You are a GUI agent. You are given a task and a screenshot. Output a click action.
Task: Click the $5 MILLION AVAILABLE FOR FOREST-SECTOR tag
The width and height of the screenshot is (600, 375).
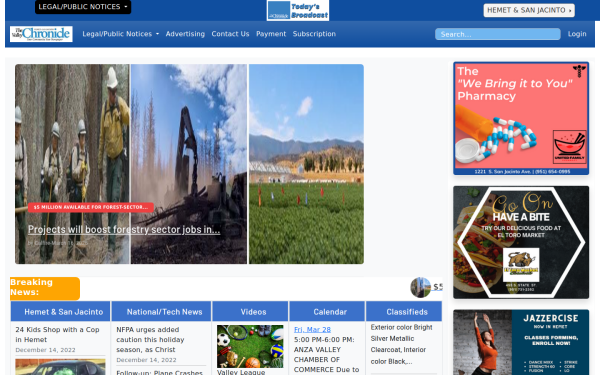tap(91, 207)
